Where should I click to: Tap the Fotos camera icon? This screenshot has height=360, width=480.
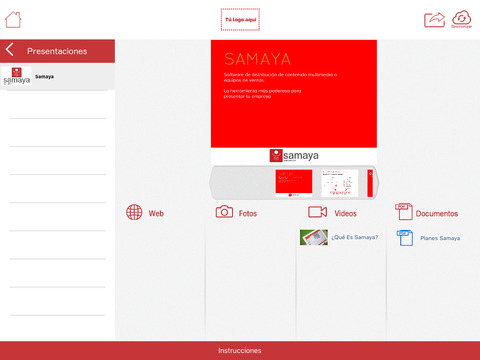[x=224, y=212]
